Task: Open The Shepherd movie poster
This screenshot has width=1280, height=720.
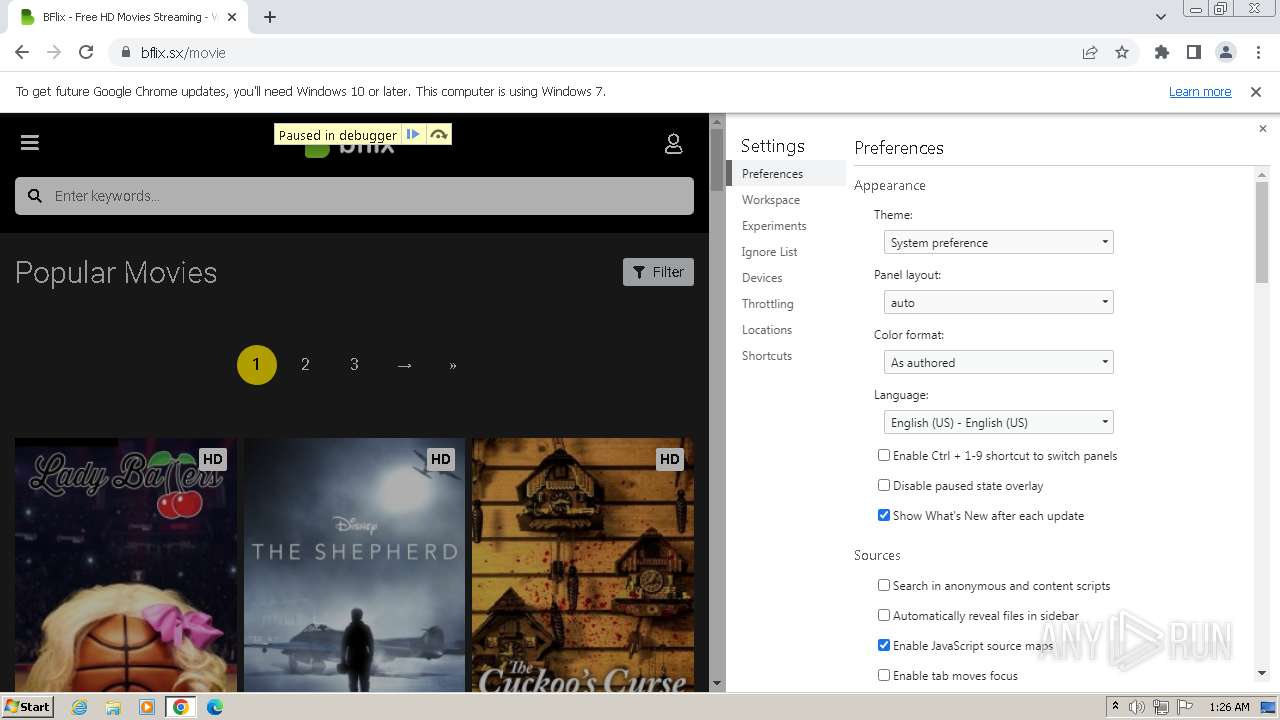Action: pyautogui.click(x=354, y=565)
